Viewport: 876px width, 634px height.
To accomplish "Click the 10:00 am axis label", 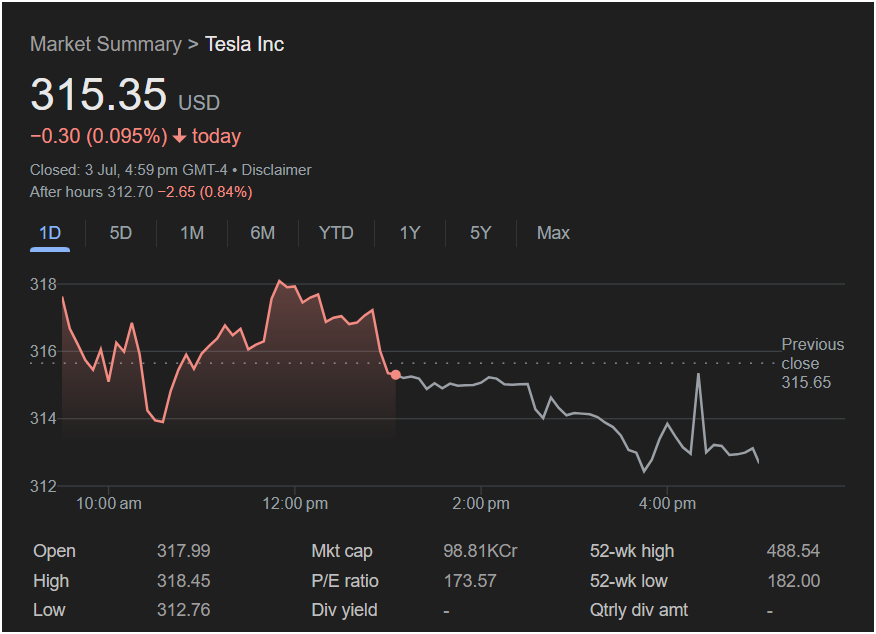I will pyautogui.click(x=108, y=504).
